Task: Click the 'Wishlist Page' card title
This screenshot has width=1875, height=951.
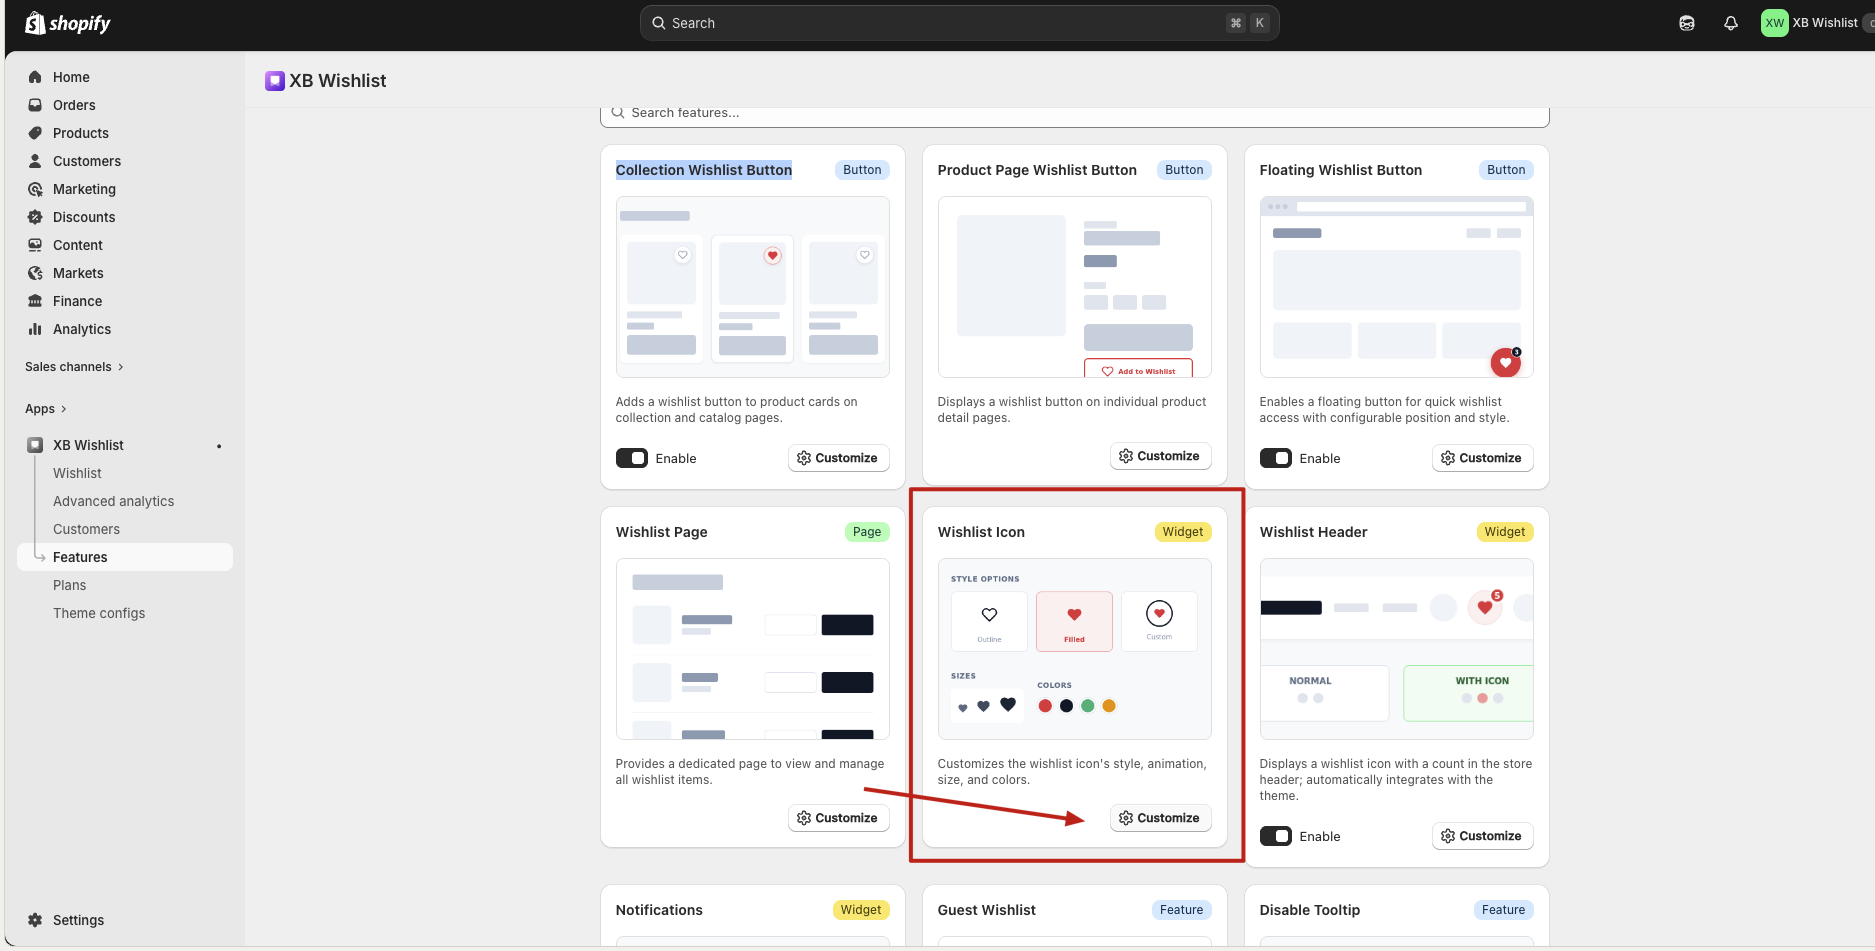Action: click(661, 532)
